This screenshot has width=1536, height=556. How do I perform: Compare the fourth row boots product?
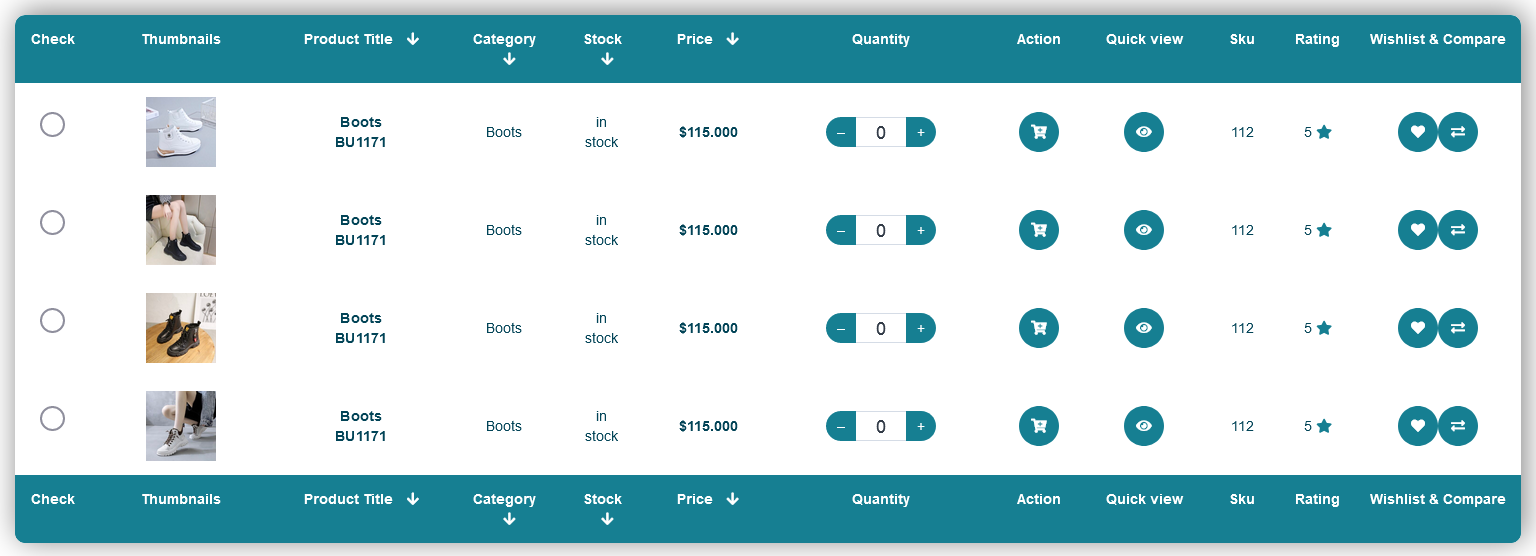tap(1457, 426)
